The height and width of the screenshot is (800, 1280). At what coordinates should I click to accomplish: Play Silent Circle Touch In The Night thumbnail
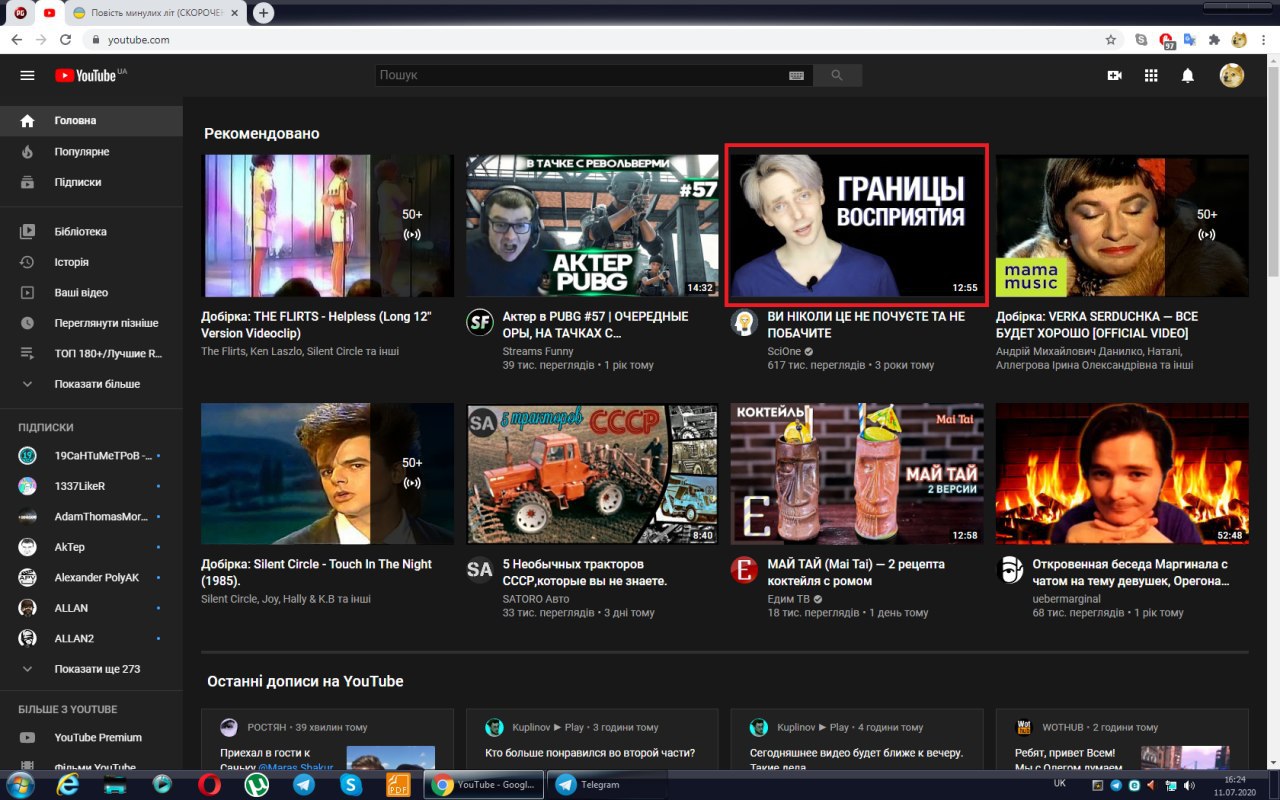(x=327, y=474)
